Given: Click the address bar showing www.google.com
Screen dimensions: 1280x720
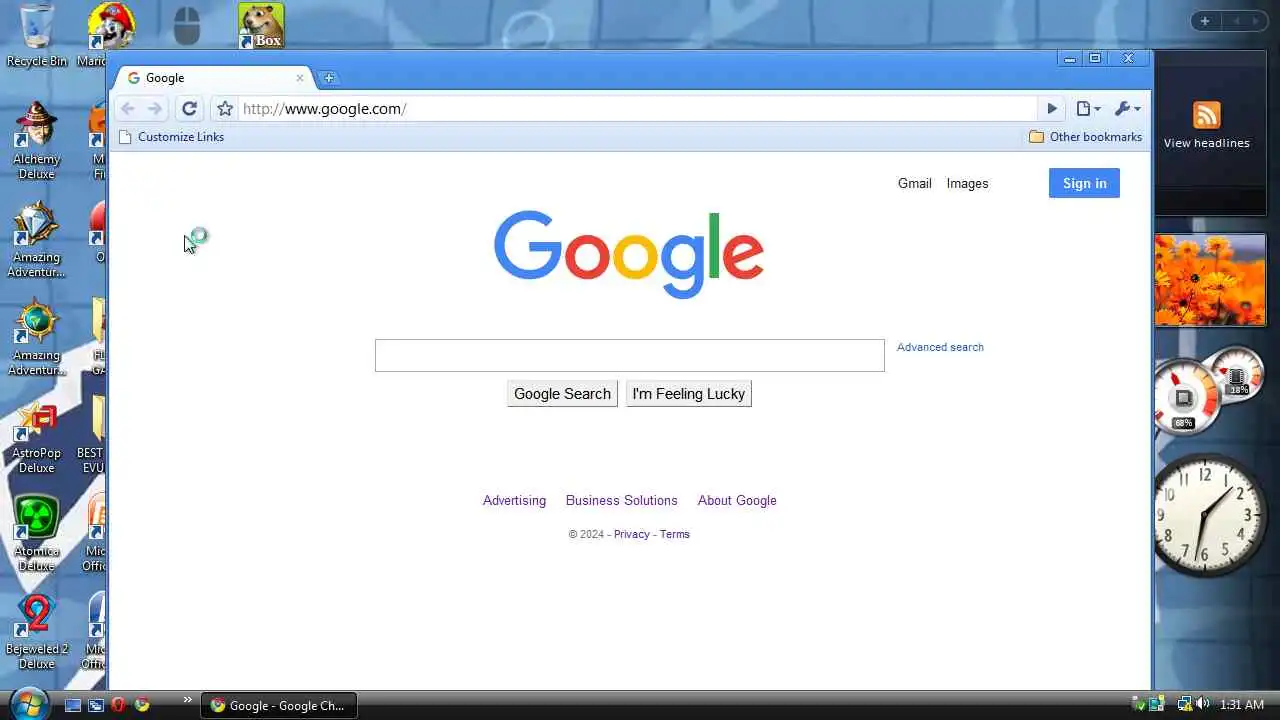Looking at the screenshot, I should [638, 109].
